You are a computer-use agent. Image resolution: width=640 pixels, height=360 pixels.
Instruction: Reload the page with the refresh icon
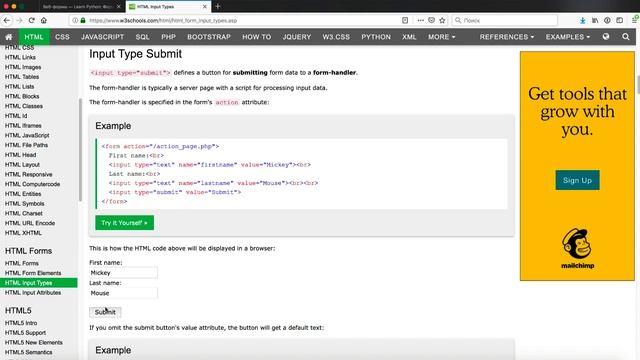[x=31, y=20]
